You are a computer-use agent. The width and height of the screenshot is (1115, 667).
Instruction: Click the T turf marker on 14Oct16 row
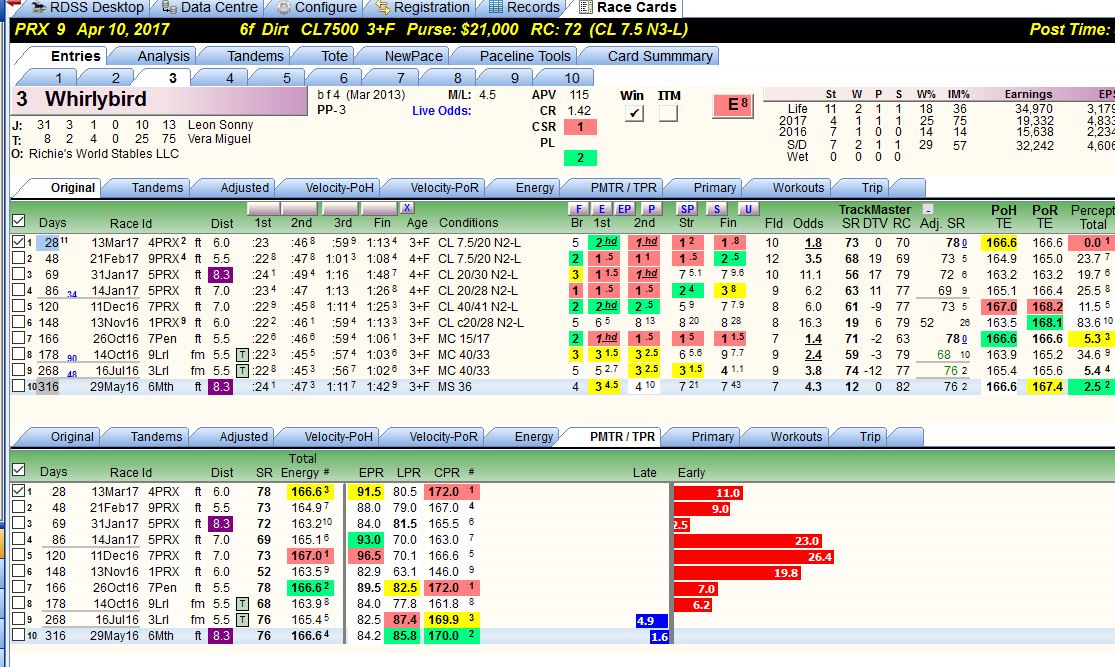click(x=242, y=355)
